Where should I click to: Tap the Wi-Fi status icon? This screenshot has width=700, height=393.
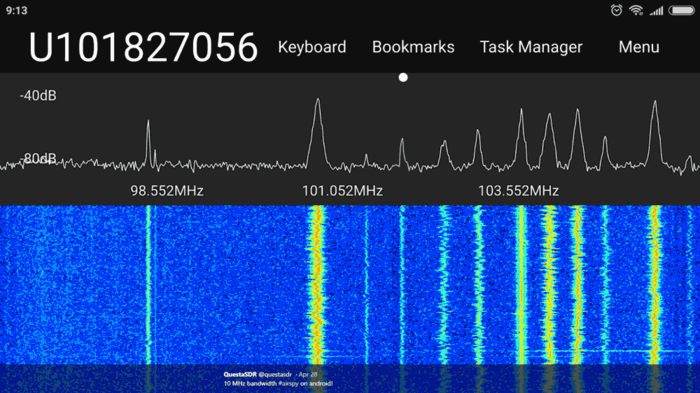(x=636, y=10)
